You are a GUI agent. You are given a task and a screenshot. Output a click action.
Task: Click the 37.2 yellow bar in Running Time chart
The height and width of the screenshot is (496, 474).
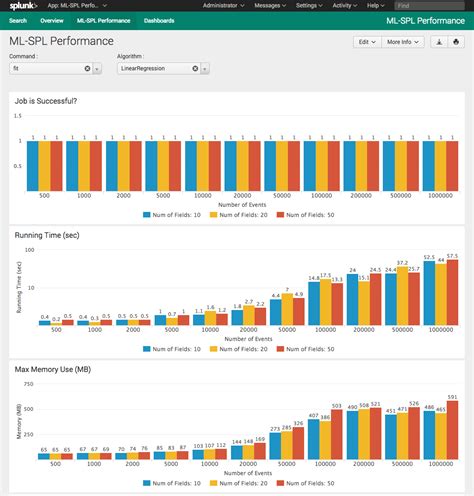pyautogui.click(x=402, y=296)
